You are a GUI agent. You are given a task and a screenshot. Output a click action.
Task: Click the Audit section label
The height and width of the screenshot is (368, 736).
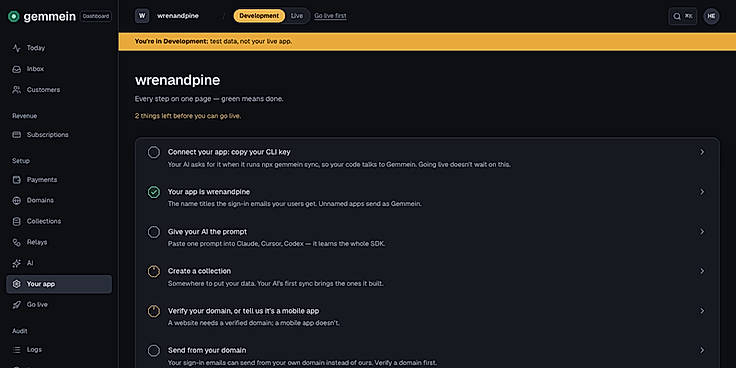(x=20, y=331)
